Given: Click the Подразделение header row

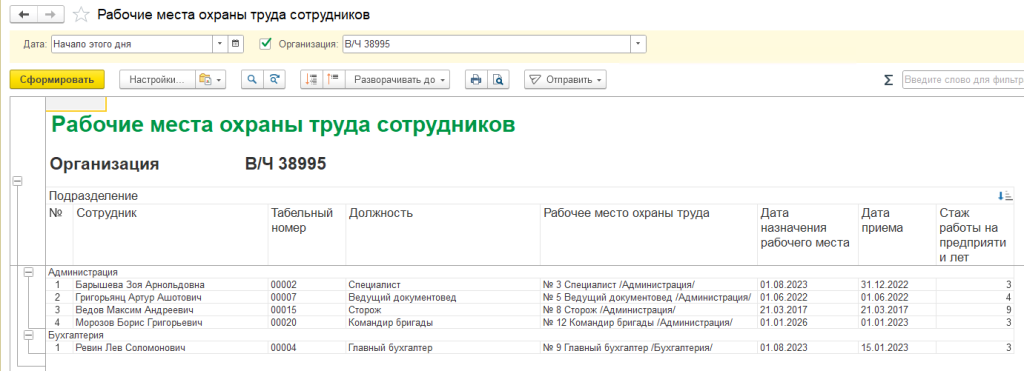Looking at the screenshot, I should click(x=530, y=195).
